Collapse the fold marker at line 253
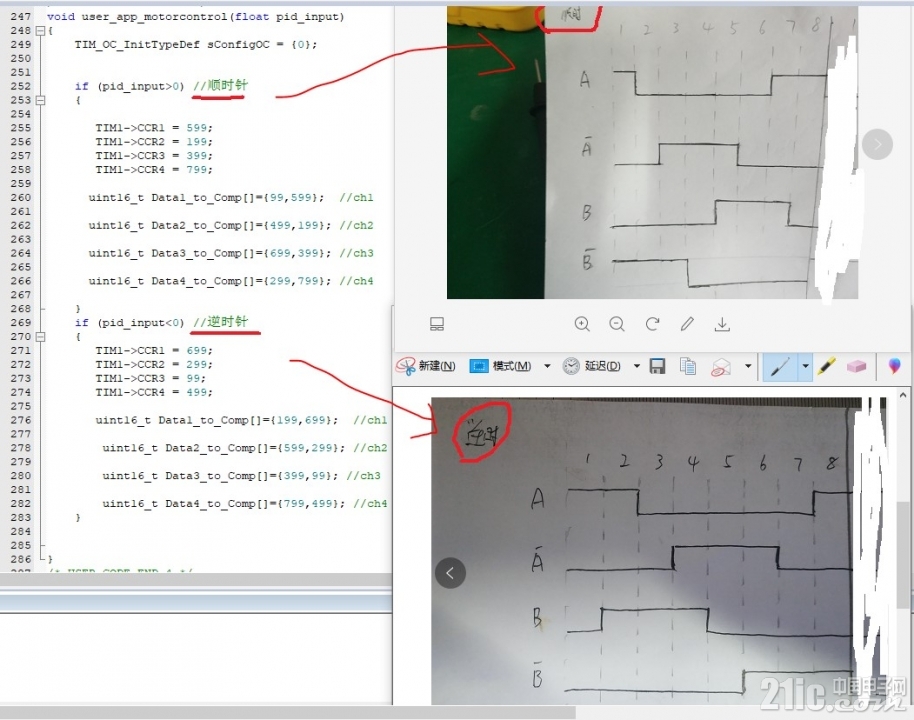Image resolution: width=914 pixels, height=720 pixels. [40, 100]
